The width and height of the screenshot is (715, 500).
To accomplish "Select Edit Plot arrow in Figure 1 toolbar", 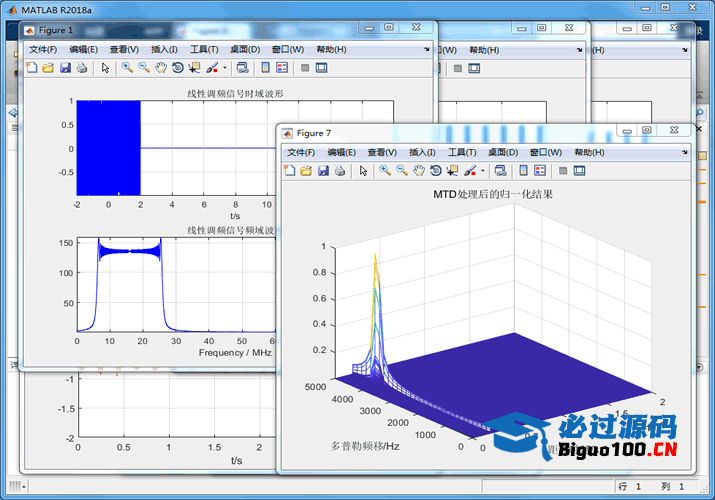I will [105, 68].
